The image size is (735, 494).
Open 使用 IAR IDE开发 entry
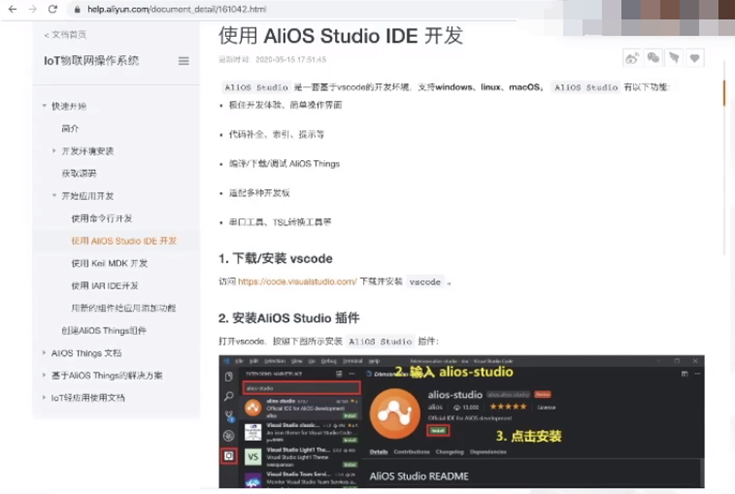point(105,286)
